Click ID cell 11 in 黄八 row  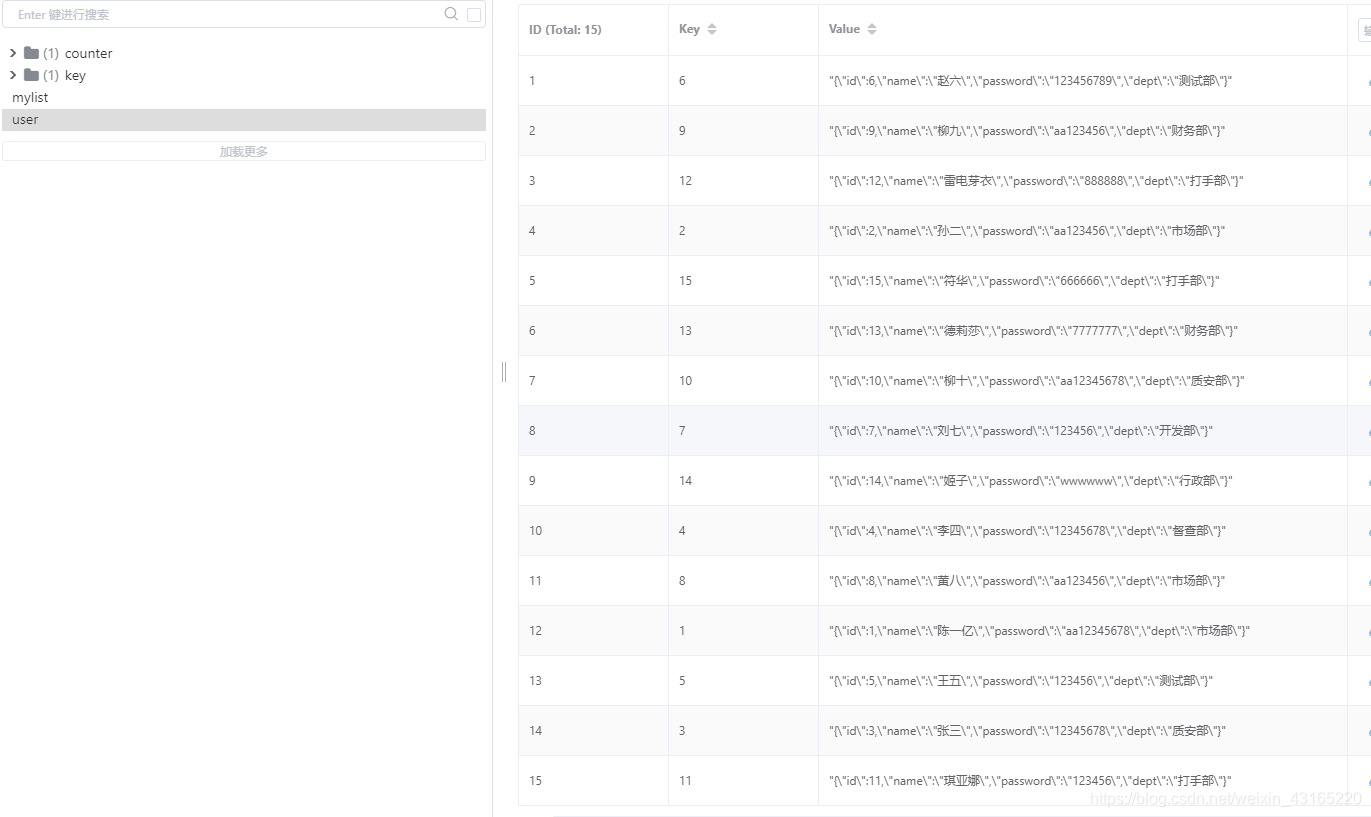point(593,581)
